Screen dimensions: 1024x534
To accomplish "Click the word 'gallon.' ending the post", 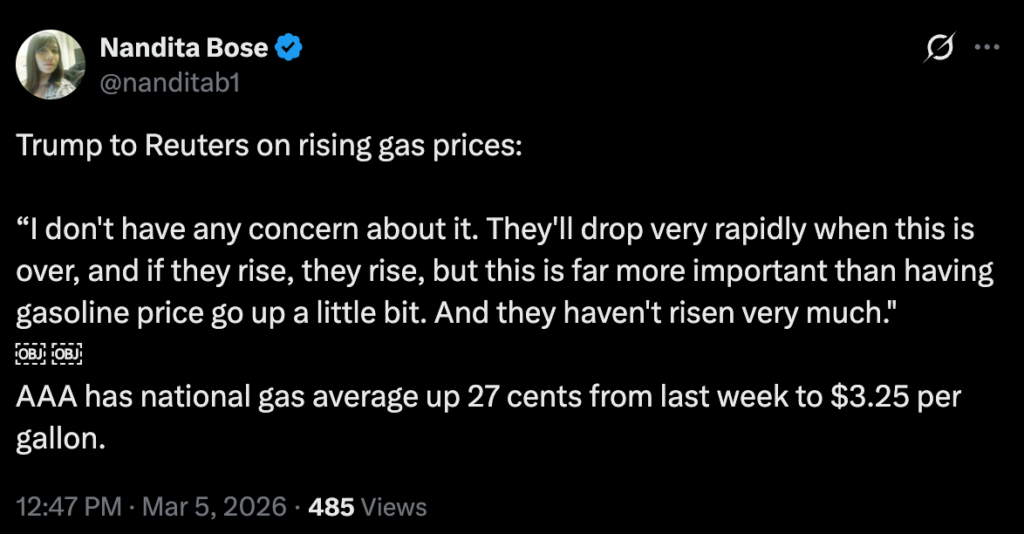I will [61, 439].
